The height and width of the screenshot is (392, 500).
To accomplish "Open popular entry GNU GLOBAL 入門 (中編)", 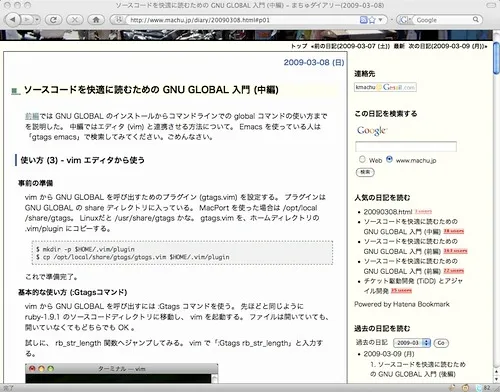I will (x=410, y=227).
